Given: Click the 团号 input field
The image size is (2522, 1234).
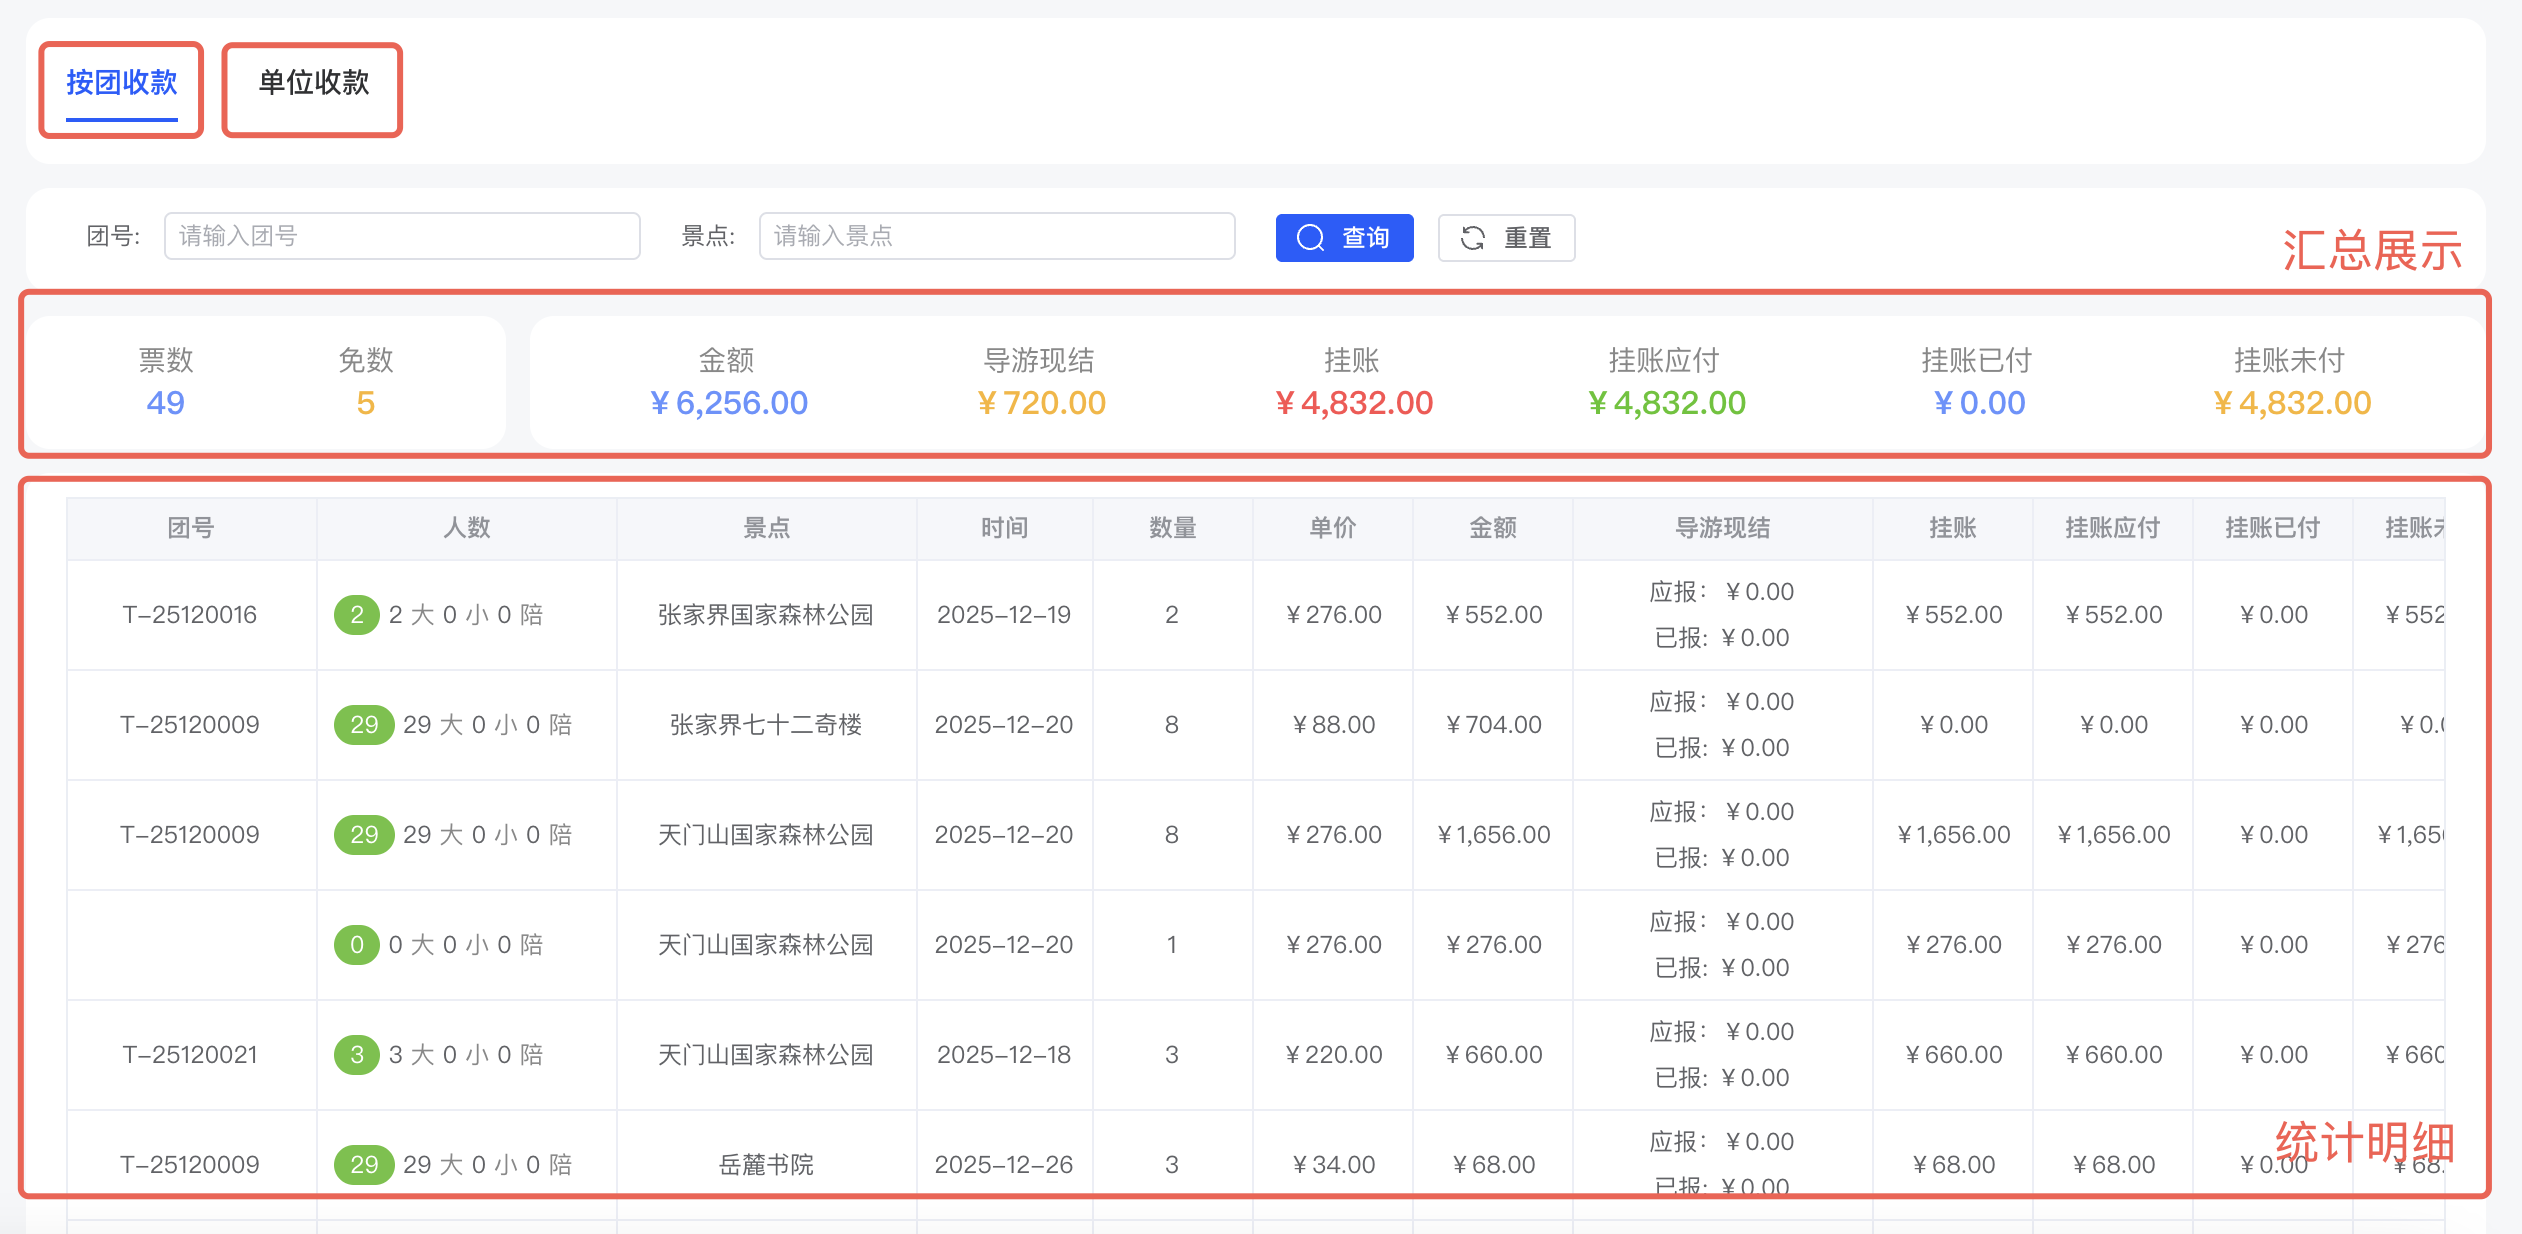Looking at the screenshot, I should pos(401,236).
